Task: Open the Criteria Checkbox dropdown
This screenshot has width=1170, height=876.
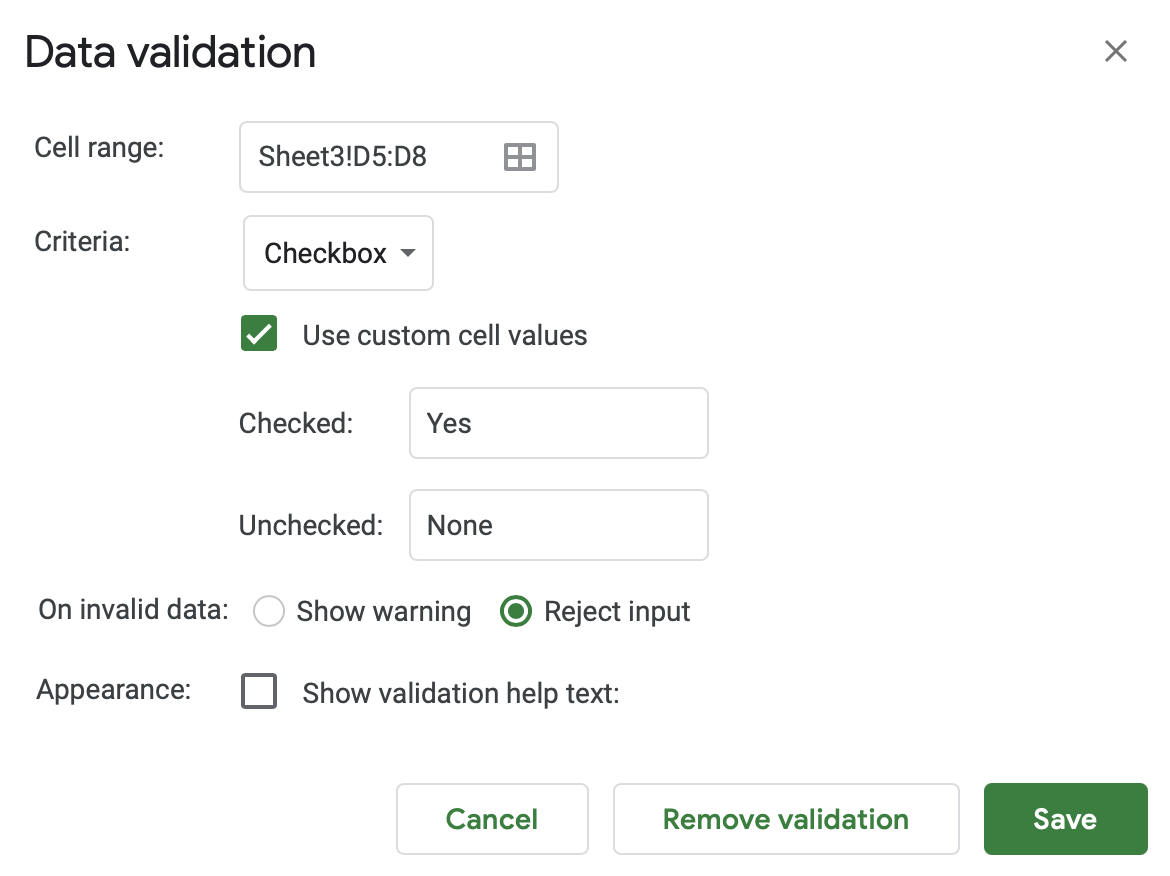Action: pyautogui.click(x=338, y=254)
